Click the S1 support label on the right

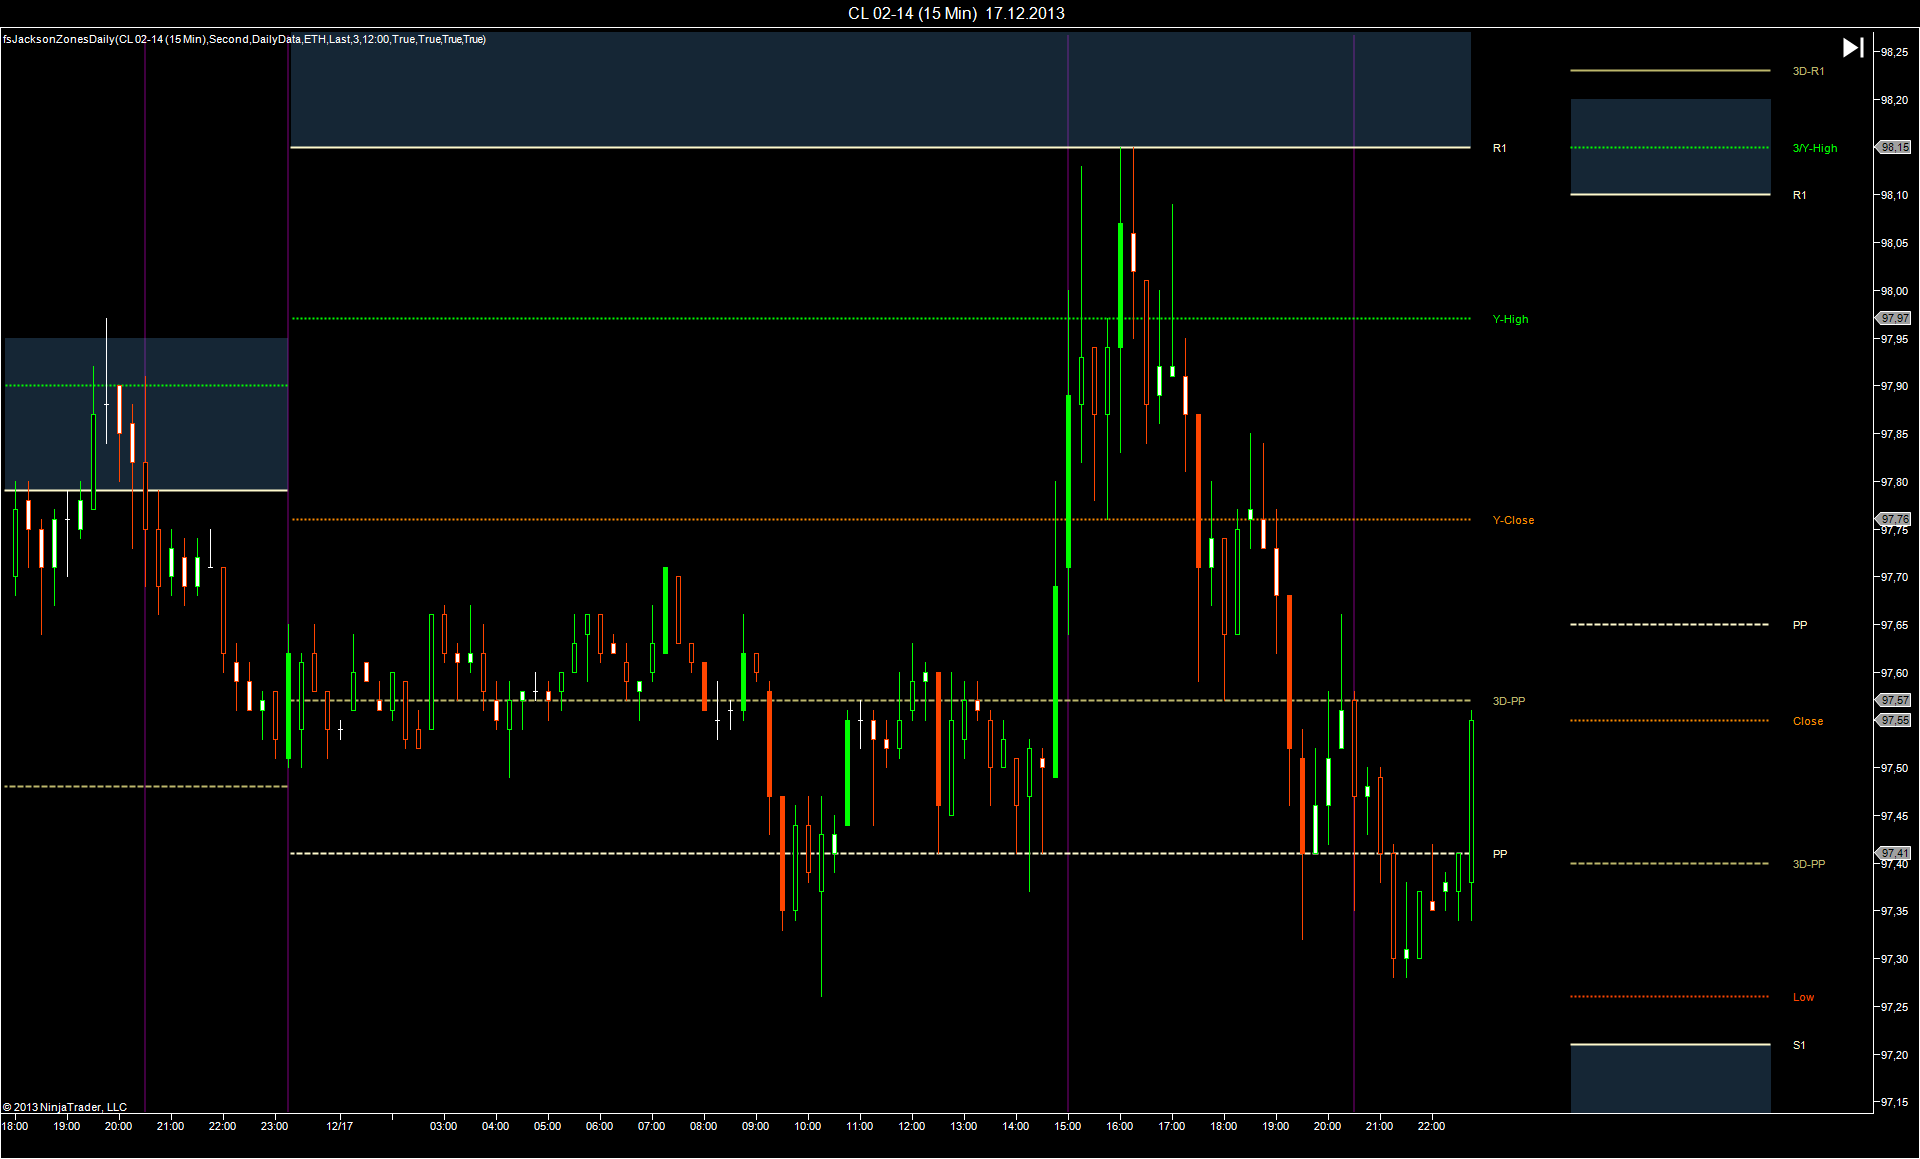tap(1799, 1045)
